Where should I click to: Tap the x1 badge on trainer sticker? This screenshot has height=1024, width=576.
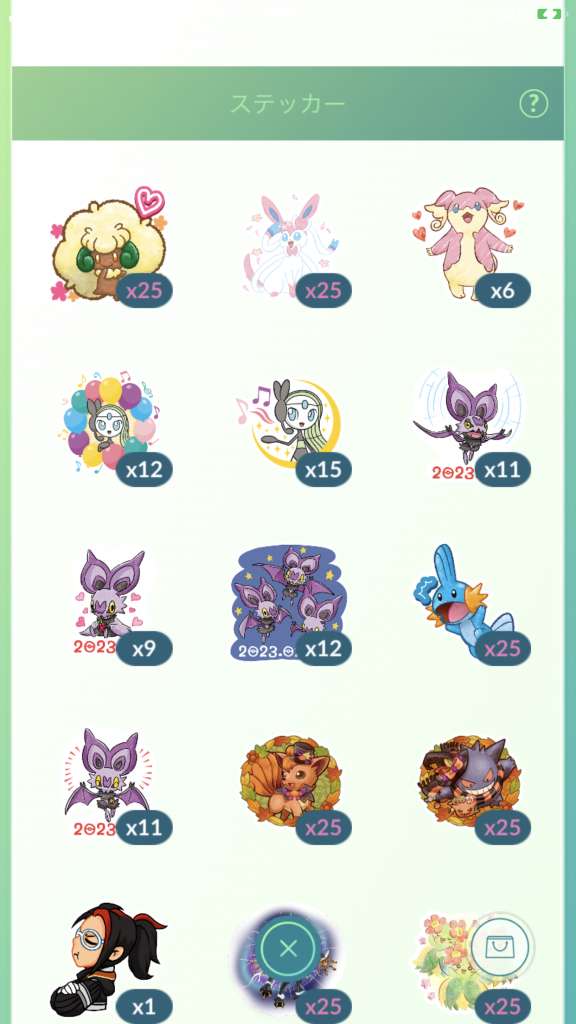tap(144, 1006)
